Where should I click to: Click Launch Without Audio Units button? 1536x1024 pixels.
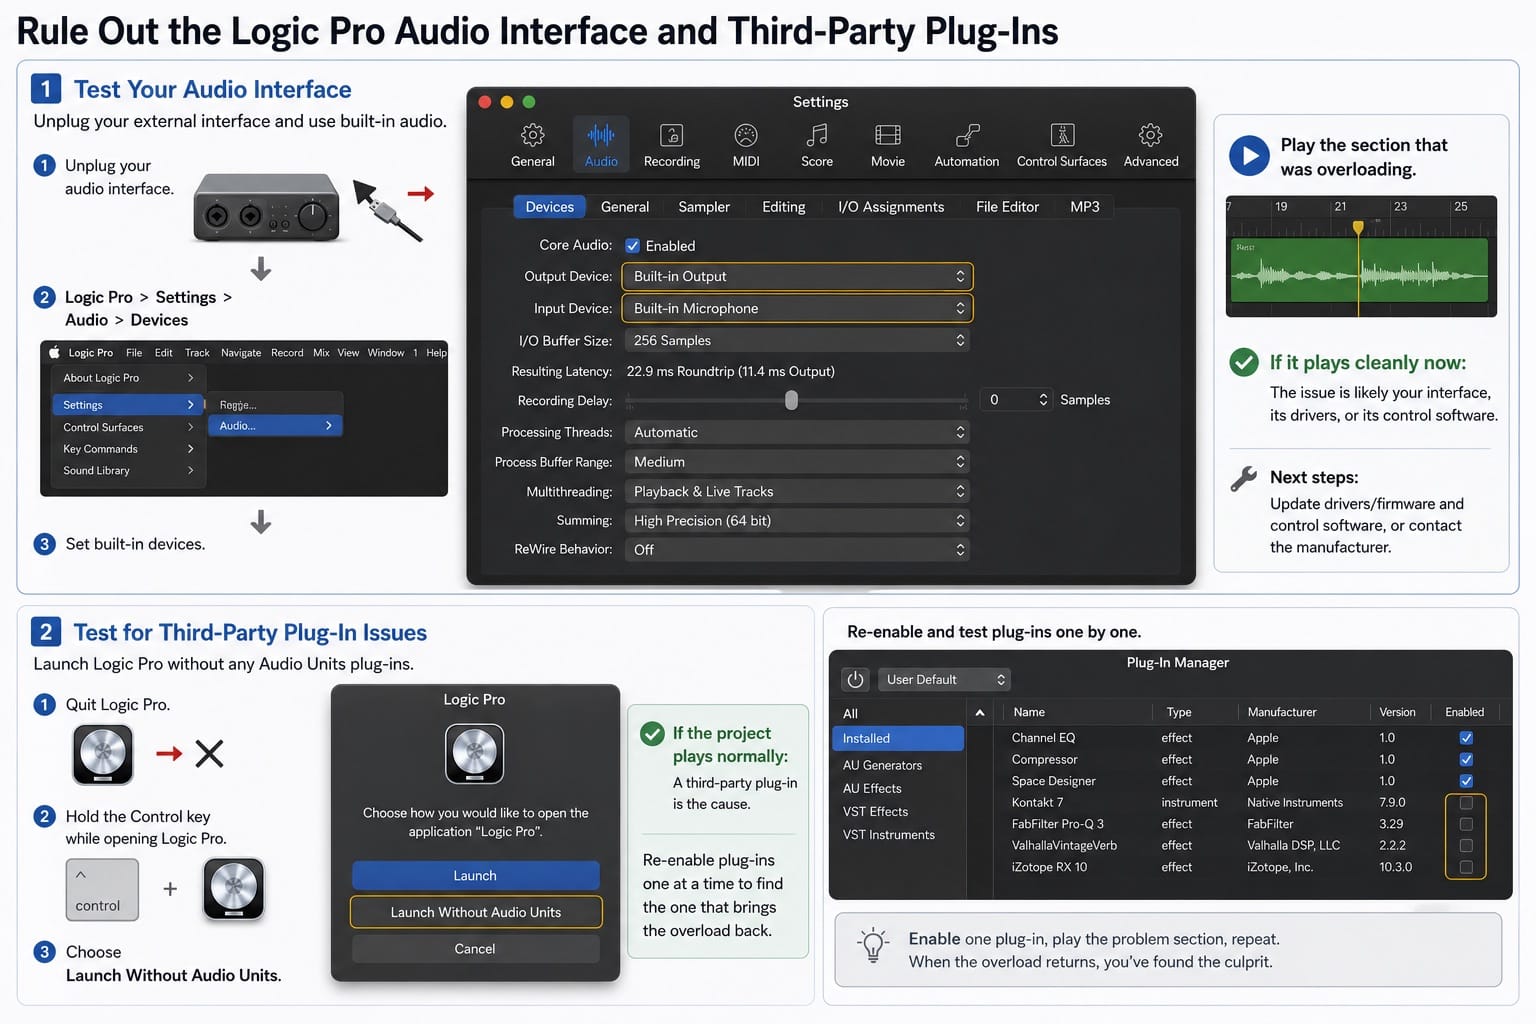coord(475,912)
